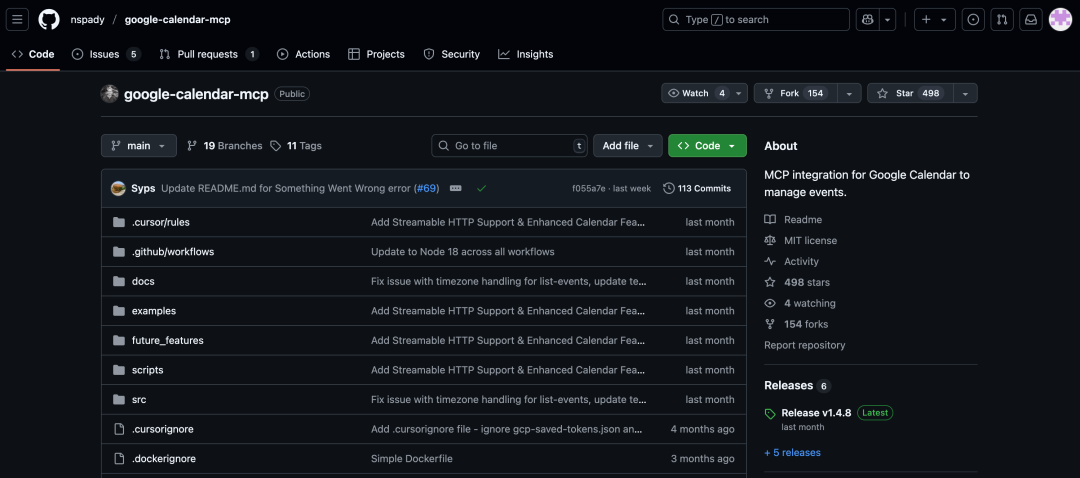Open the src folder
This screenshot has height=478, width=1080.
[139, 399]
